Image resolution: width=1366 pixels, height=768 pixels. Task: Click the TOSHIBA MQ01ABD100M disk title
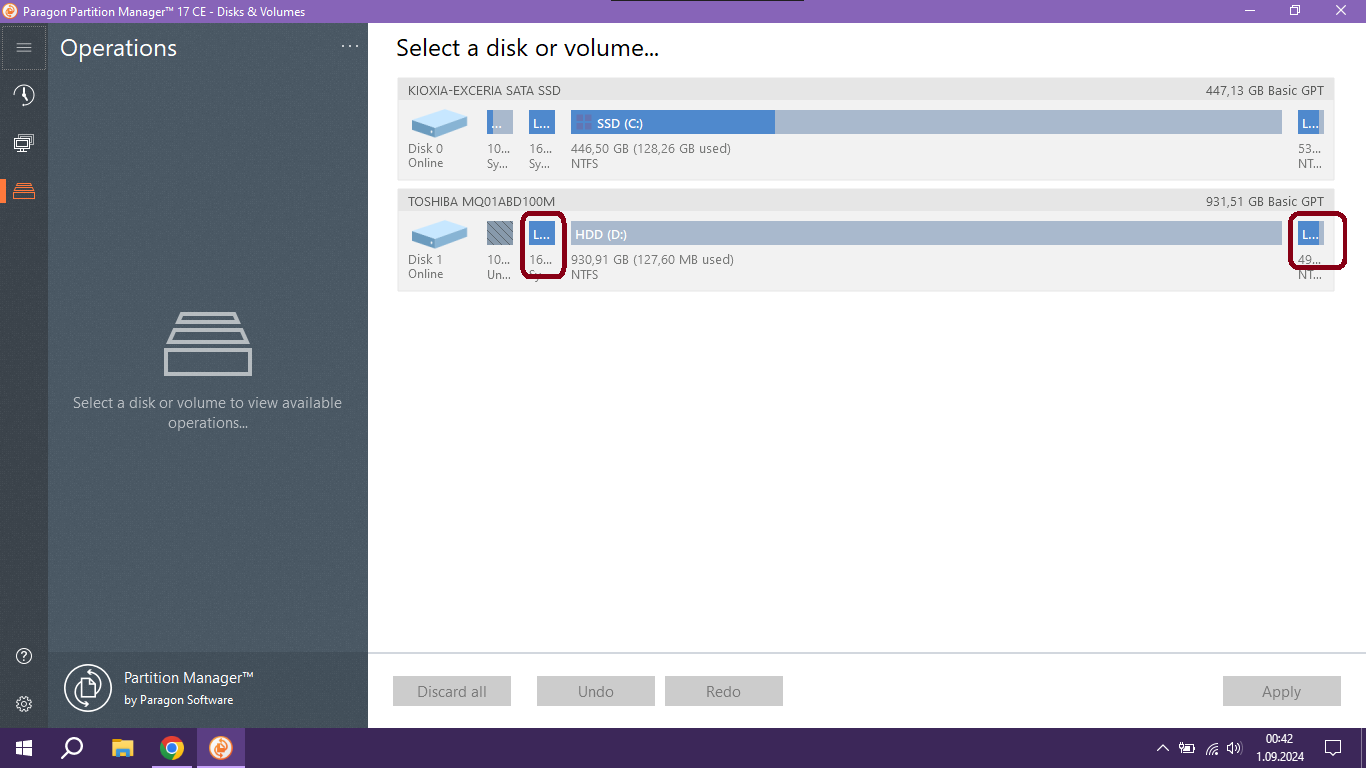coord(481,202)
